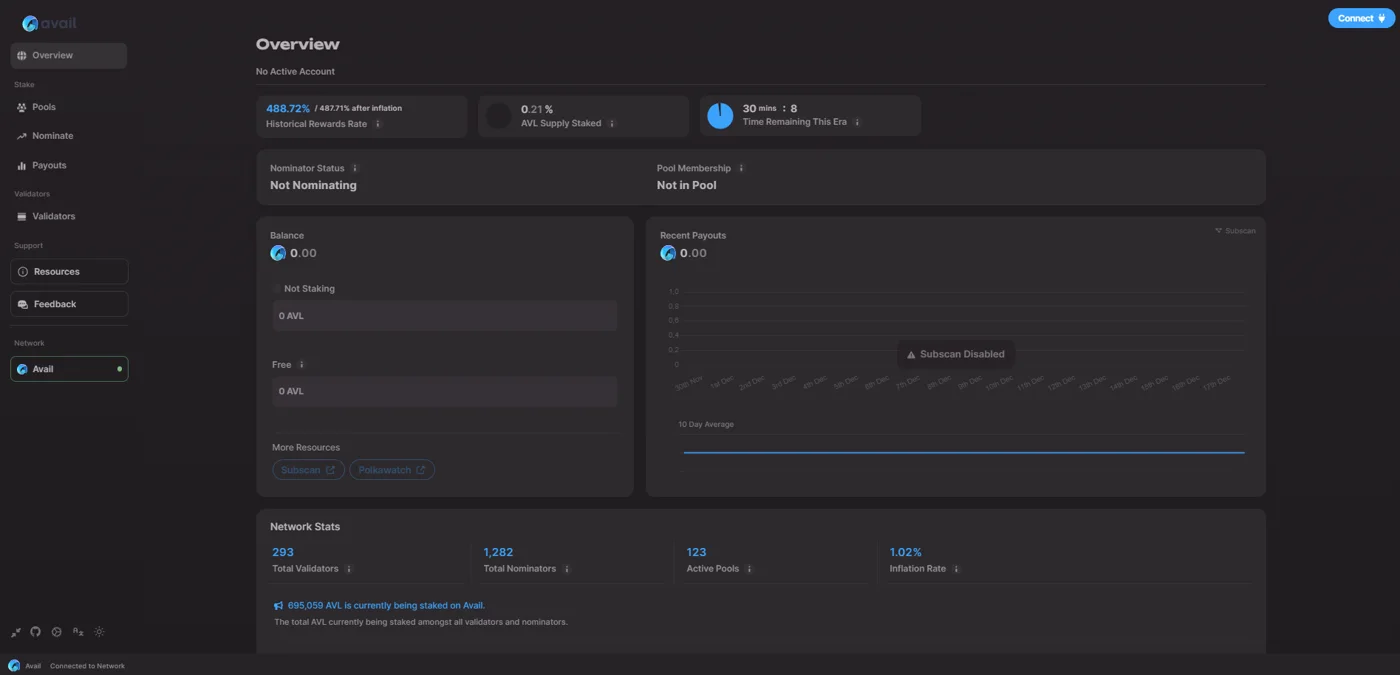Click the Not Nominating status text

coord(313,185)
